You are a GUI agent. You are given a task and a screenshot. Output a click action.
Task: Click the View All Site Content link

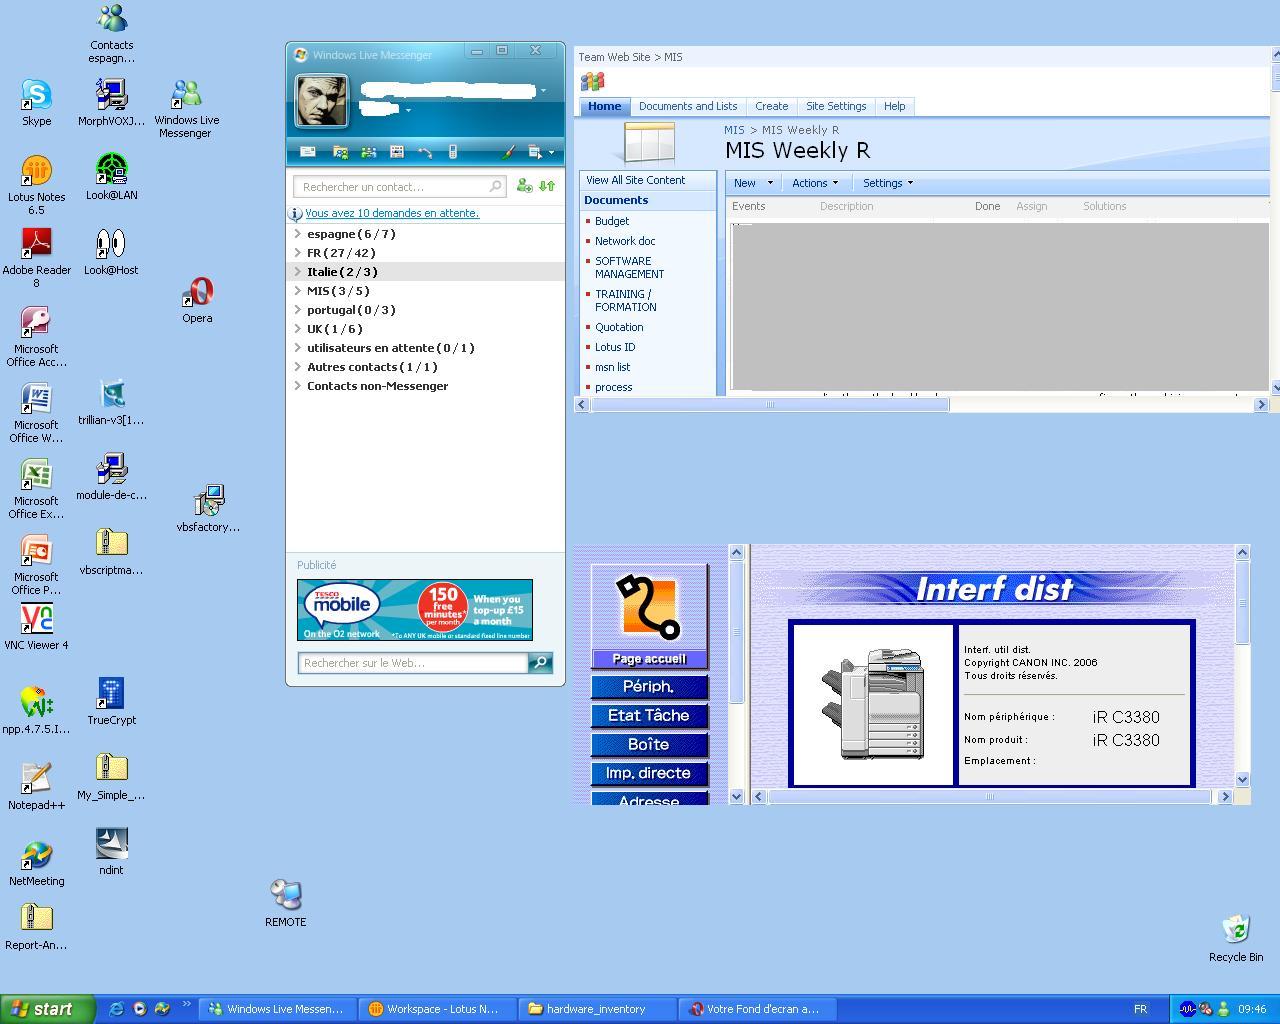[635, 180]
